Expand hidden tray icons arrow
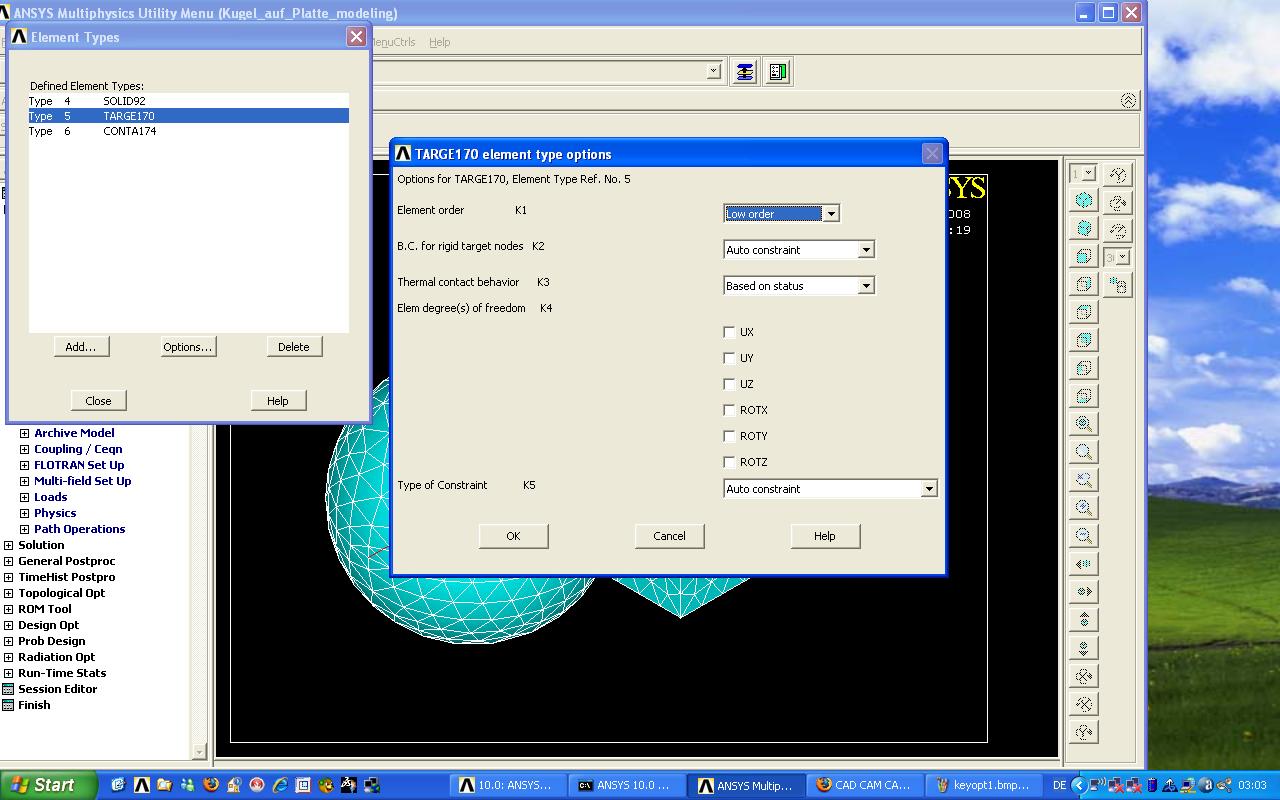 pos(1078,785)
